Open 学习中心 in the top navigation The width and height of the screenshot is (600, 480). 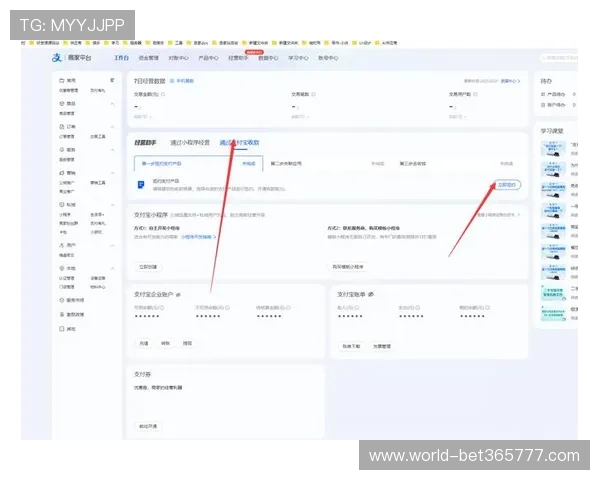point(298,58)
